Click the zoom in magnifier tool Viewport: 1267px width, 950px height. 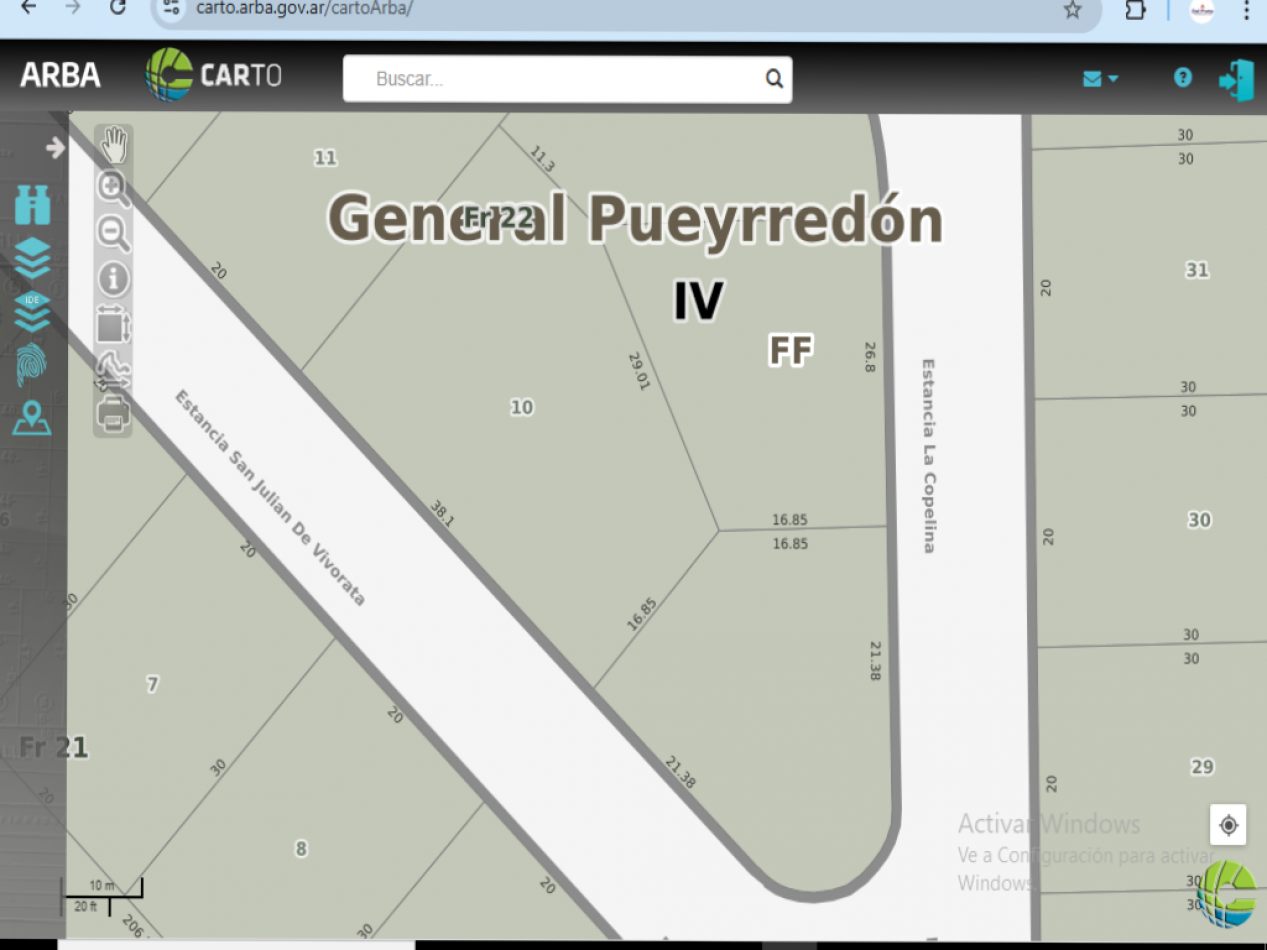(113, 188)
